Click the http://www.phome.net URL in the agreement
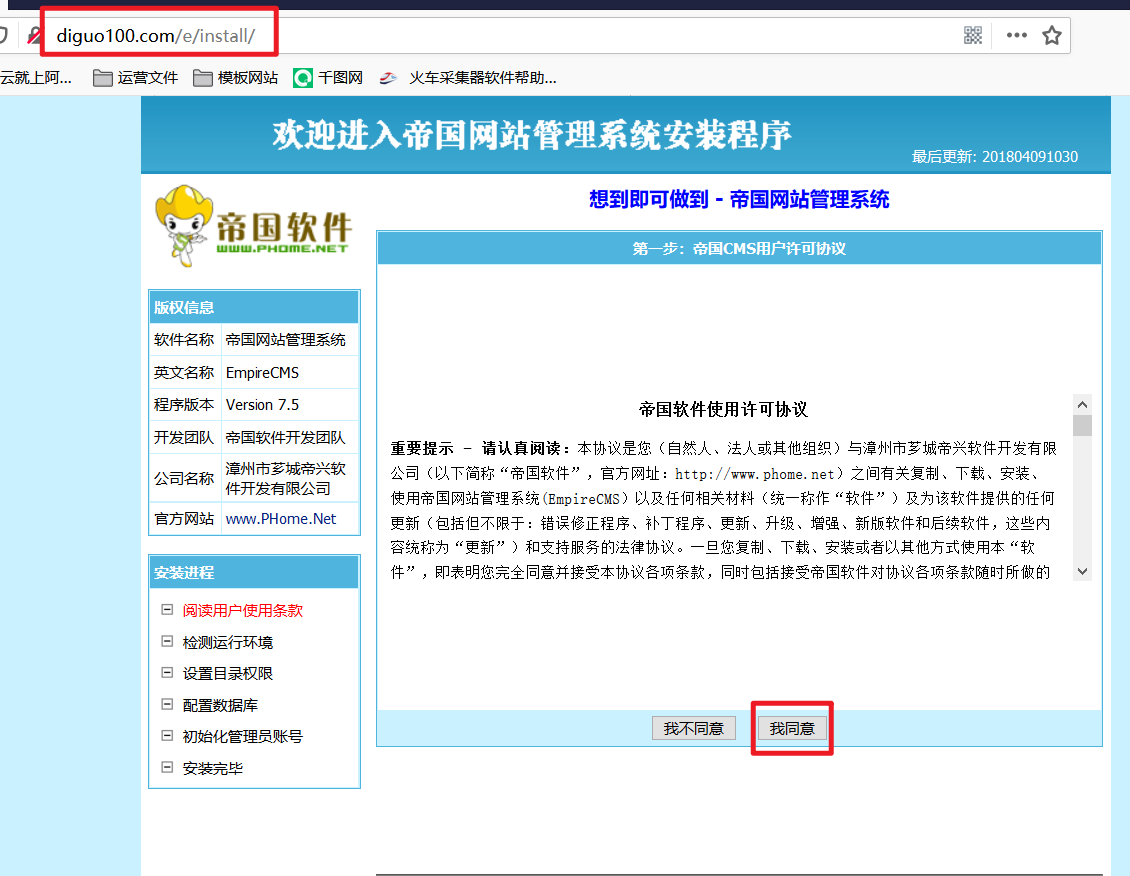The image size is (1130, 876). 755,474
